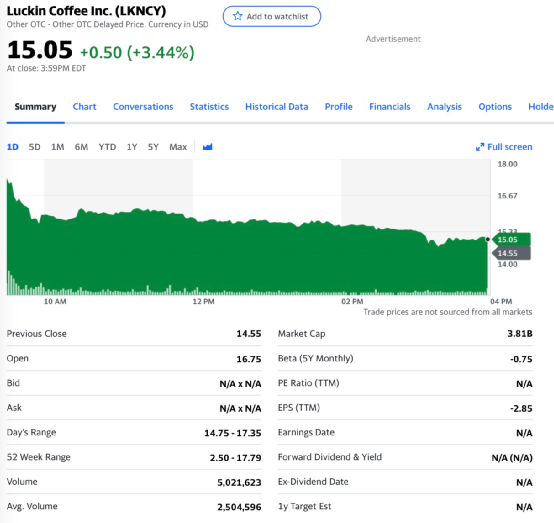Click the green 15.05 price marker
Image resolution: width=554 pixels, height=523 pixels.
(511, 240)
